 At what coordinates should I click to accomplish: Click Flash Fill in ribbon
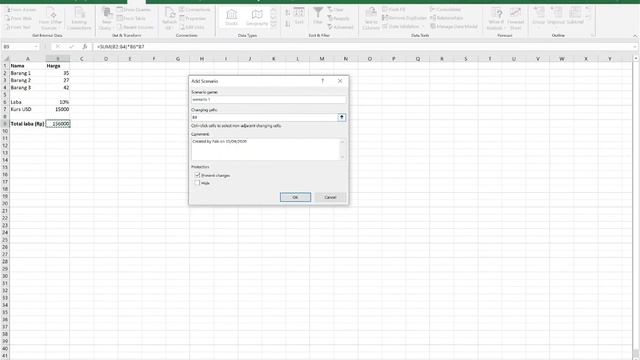coord(394,9)
